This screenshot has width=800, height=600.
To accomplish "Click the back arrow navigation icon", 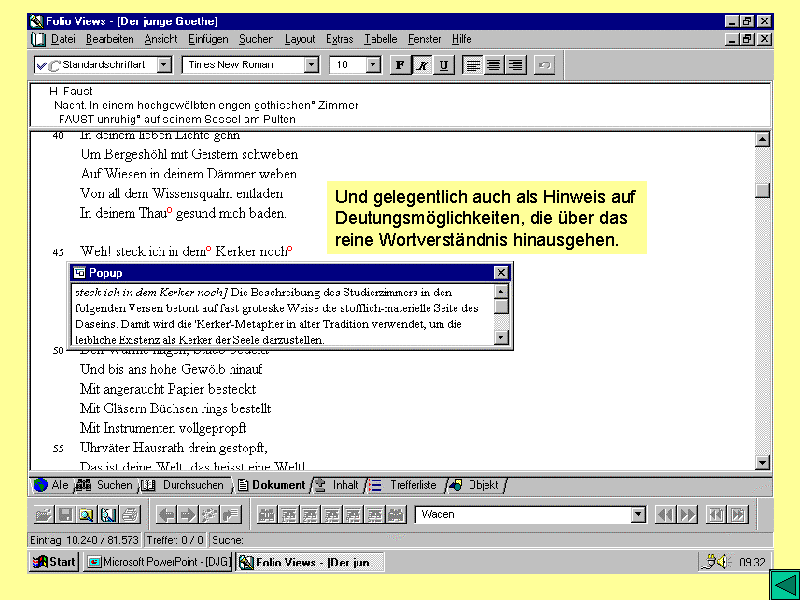I will [x=166, y=515].
